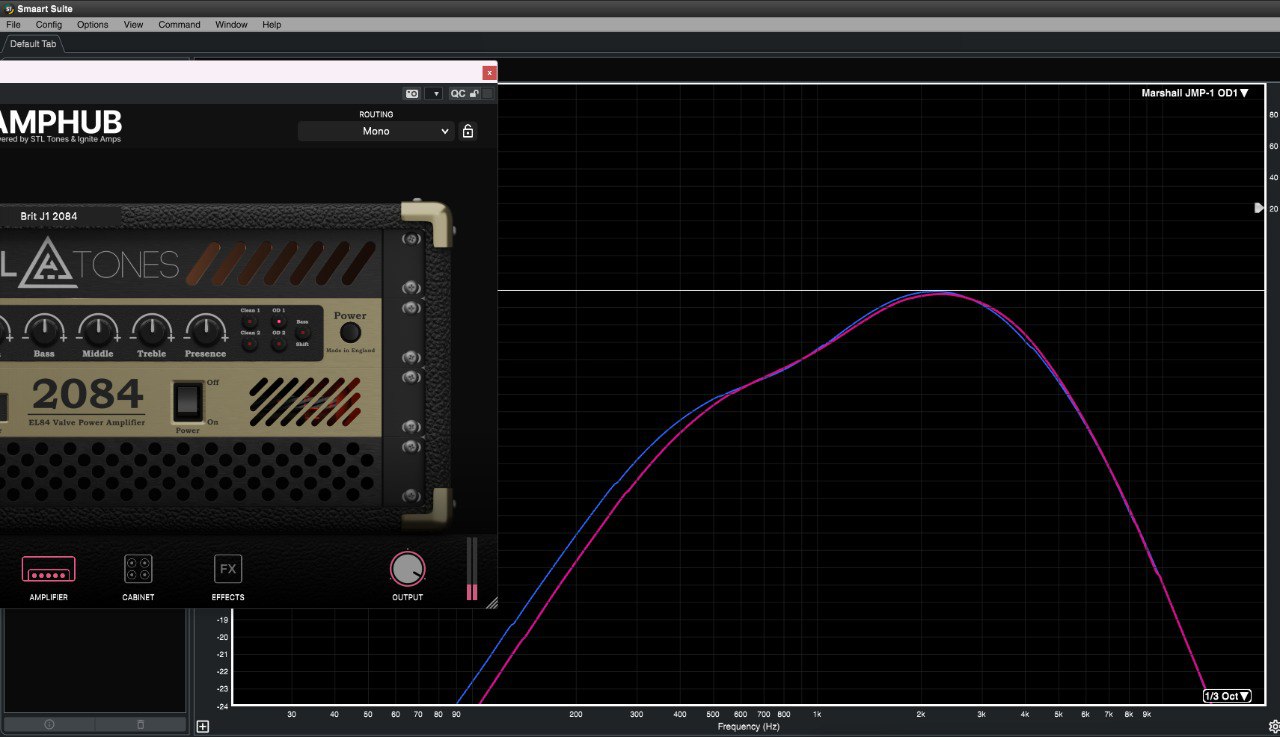Close the AmpHub plugin window with red X
Screen dimensions: 1280x737
489,72
